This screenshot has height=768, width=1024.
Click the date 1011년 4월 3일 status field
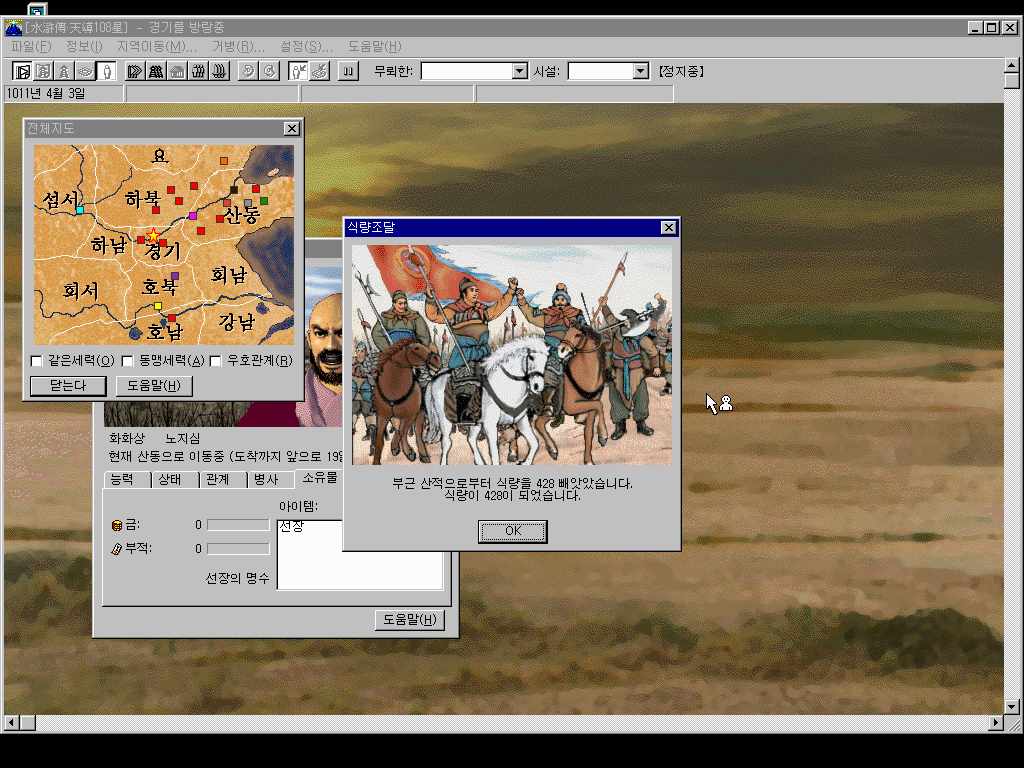64,94
